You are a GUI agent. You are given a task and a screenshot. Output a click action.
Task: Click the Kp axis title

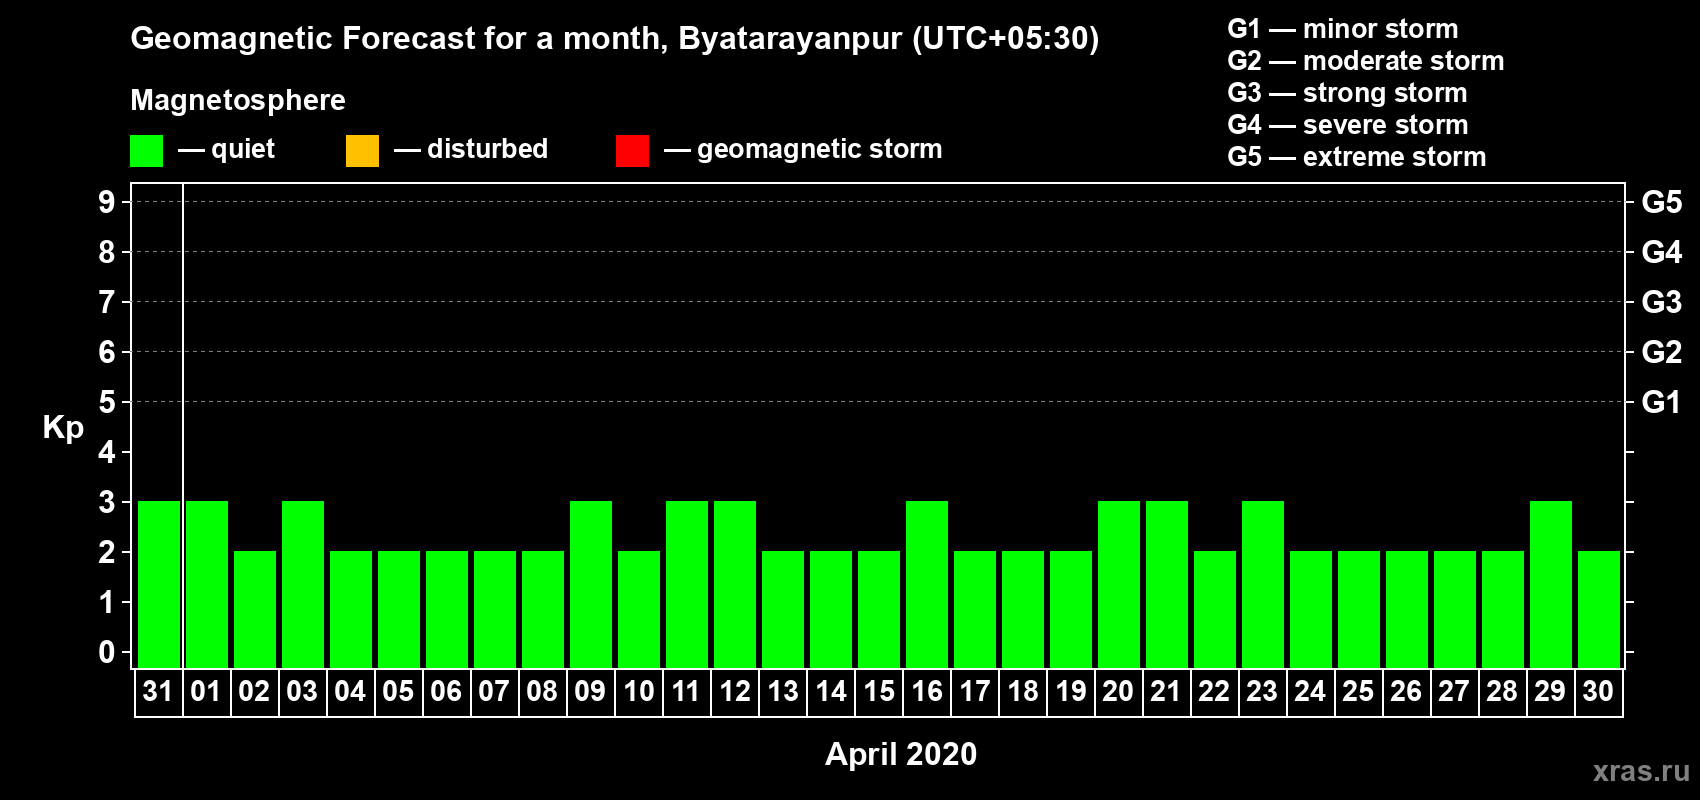63,428
